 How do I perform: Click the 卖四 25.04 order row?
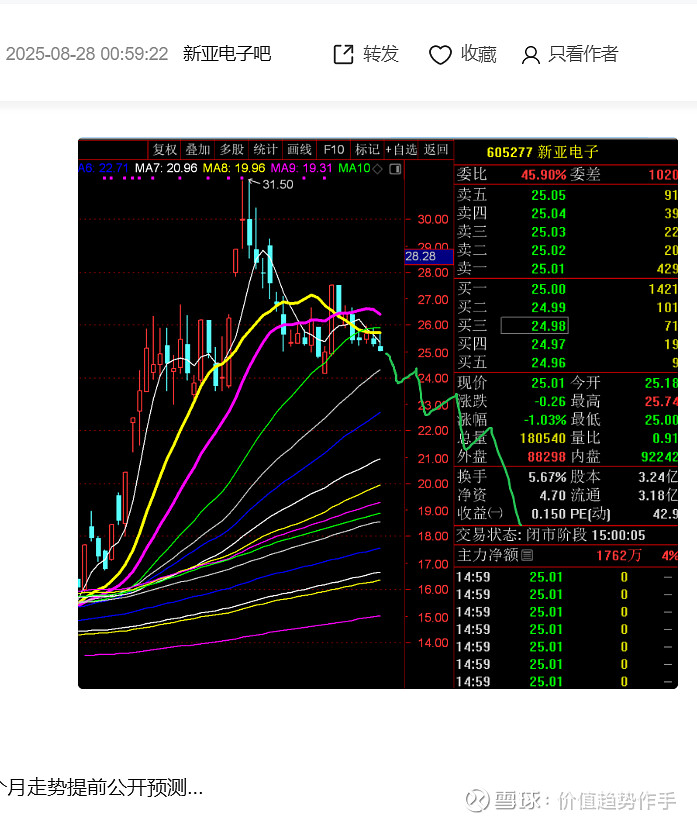pyautogui.click(x=566, y=213)
